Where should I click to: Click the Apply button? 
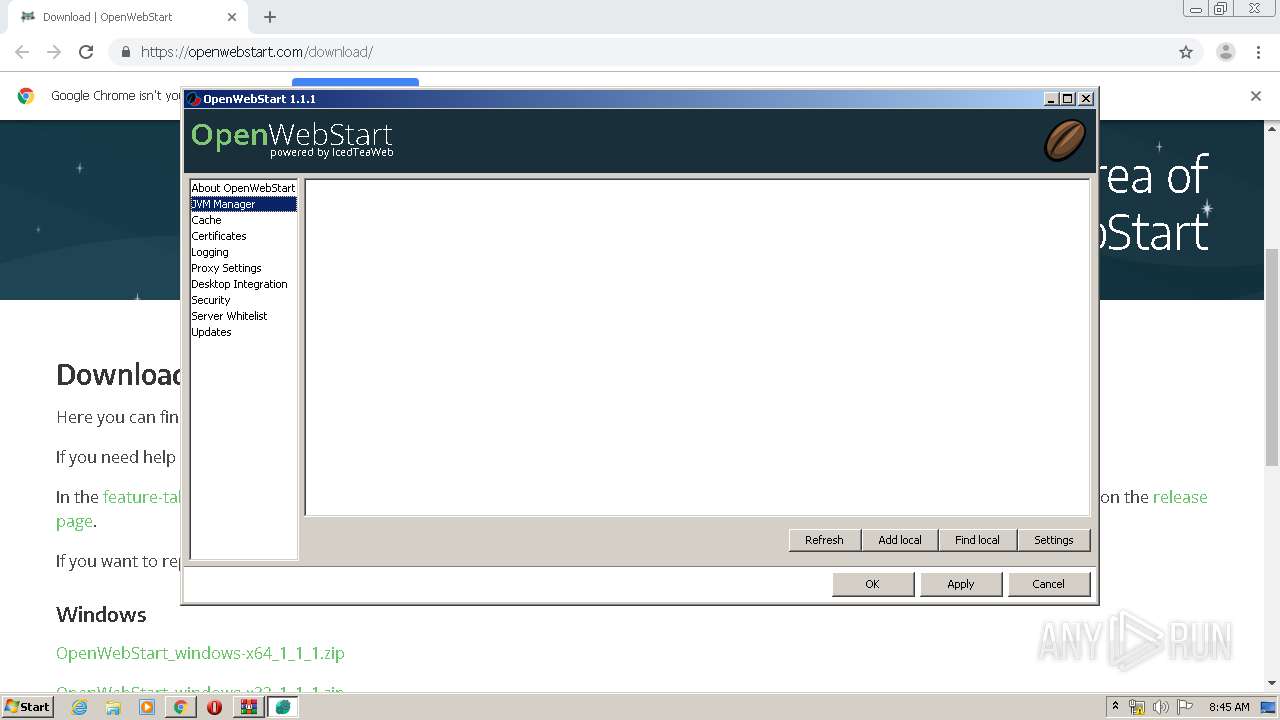tap(961, 584)
